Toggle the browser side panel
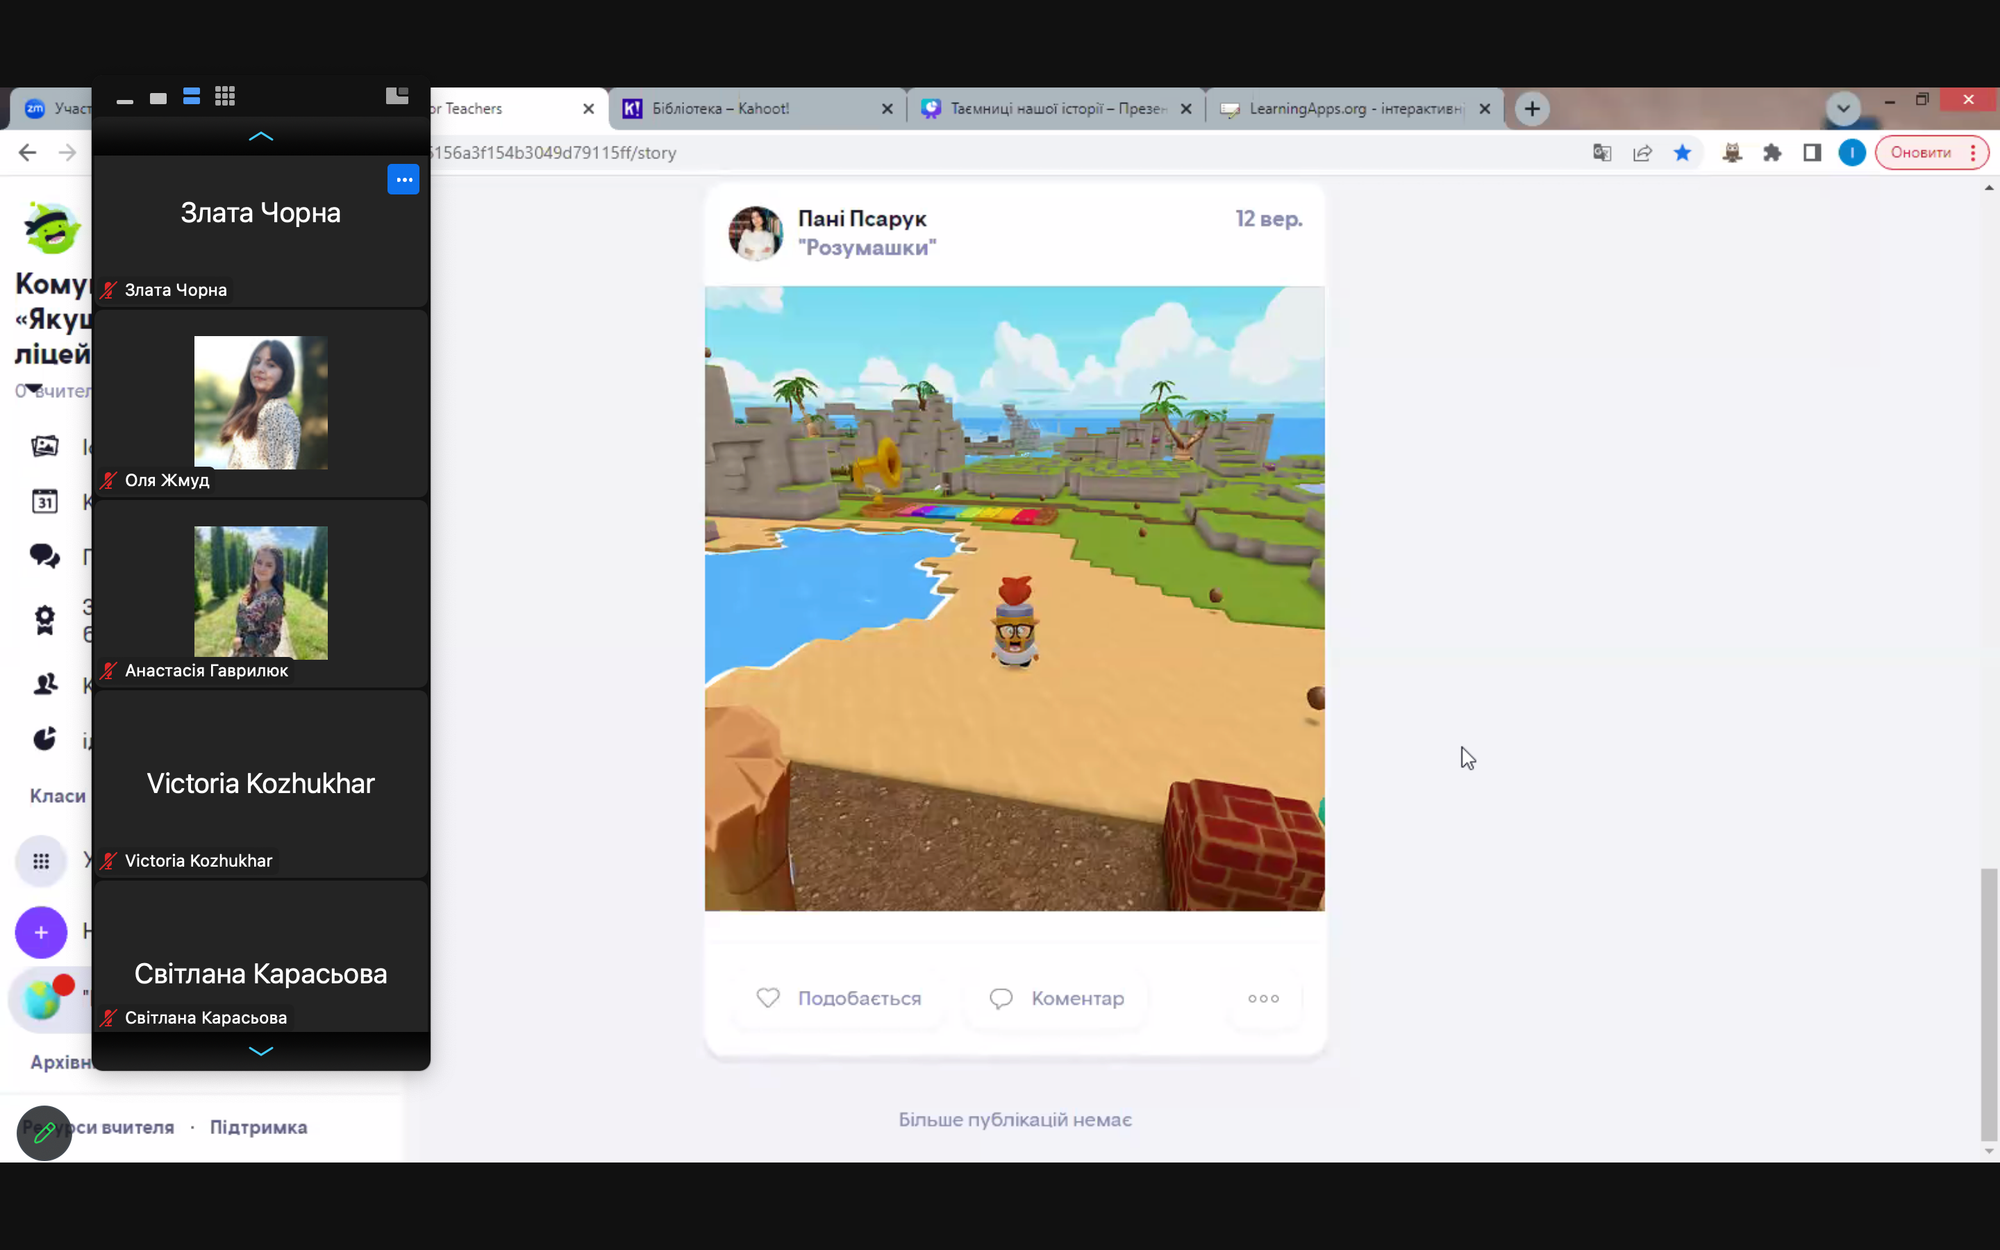The height and width of the screenshot is (1250, 2000). click(1812, 153)
